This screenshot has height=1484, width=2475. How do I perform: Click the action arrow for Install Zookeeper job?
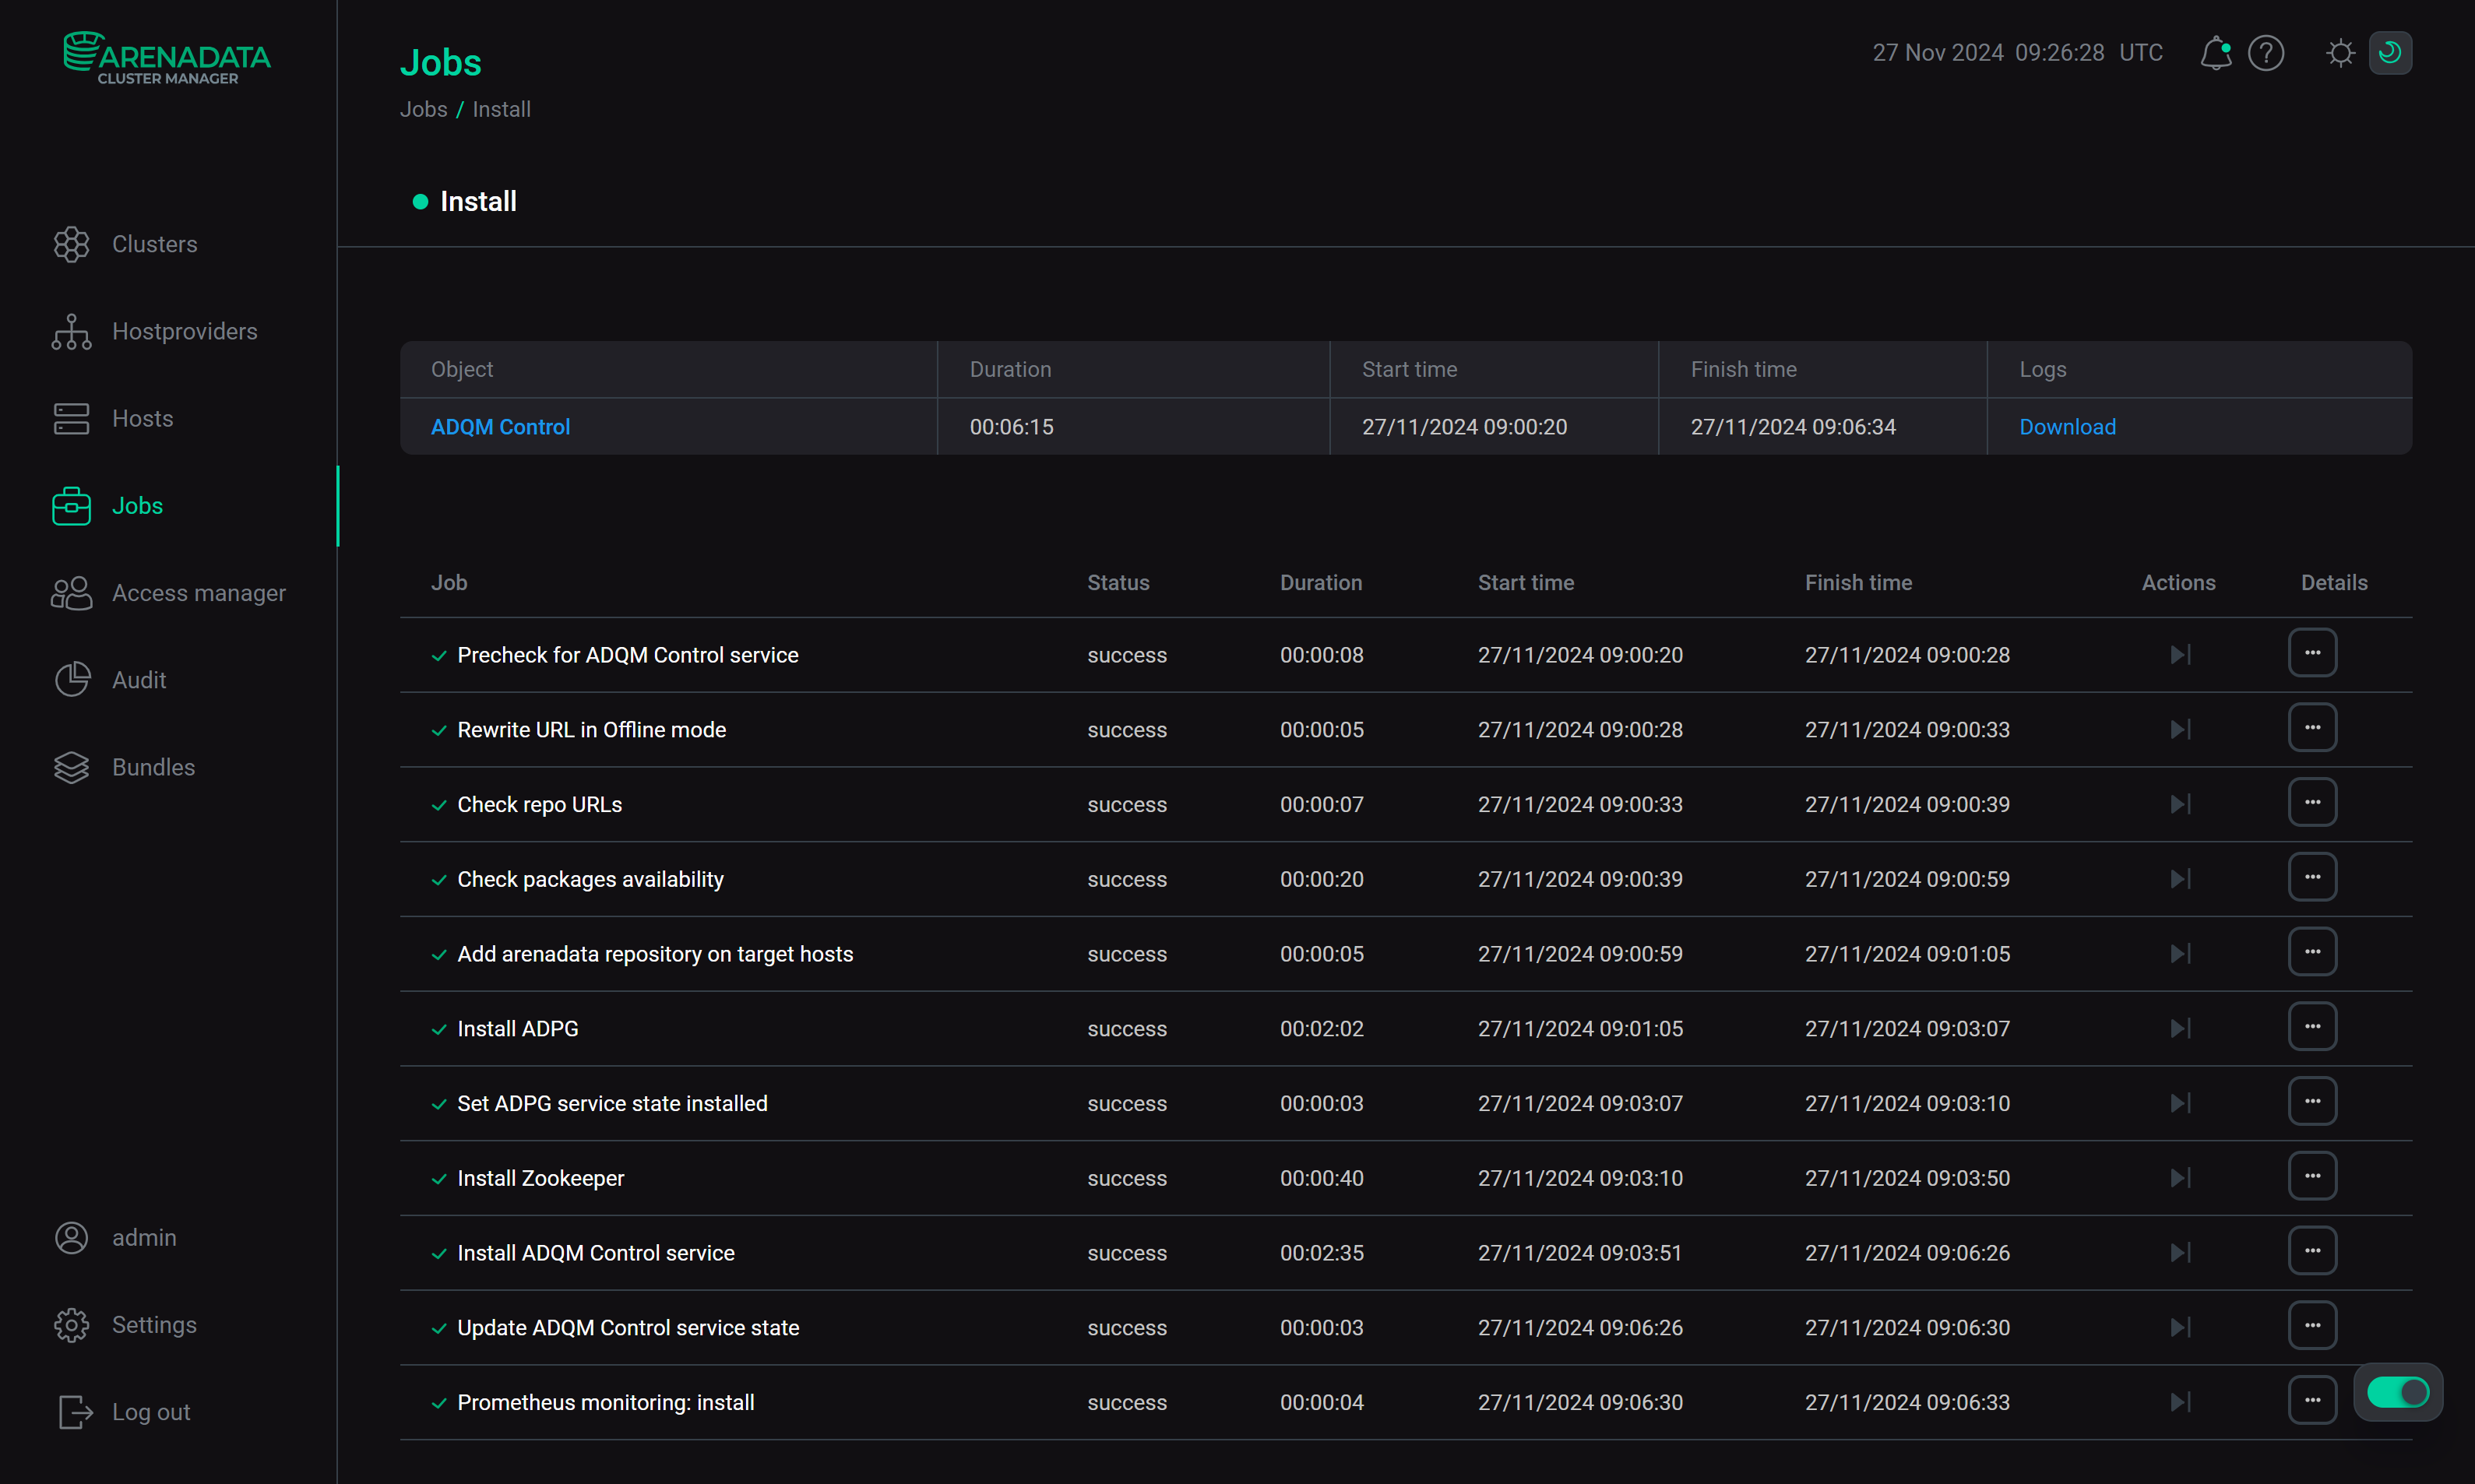point(2180,1177)
